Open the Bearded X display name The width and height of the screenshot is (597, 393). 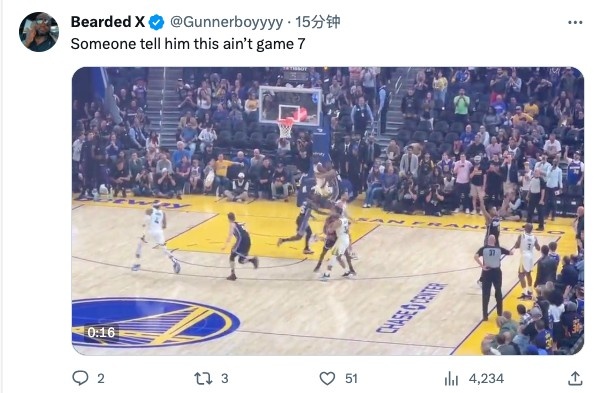108,22
